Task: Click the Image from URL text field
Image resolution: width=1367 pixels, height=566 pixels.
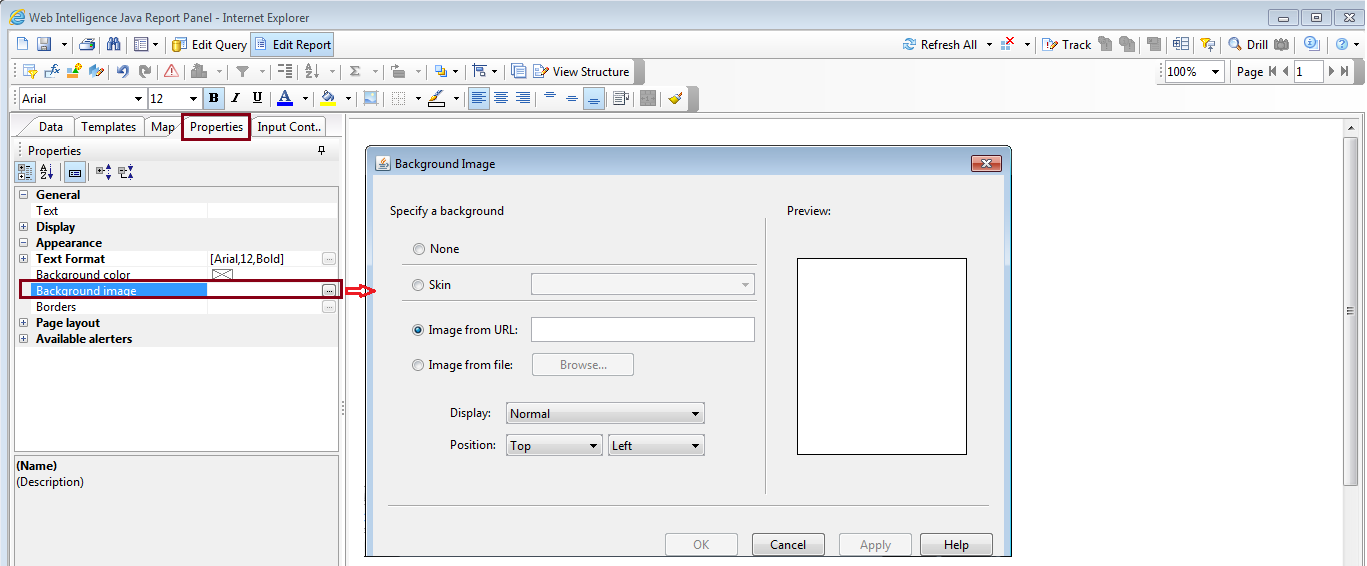Action: [x=642, y=330]
